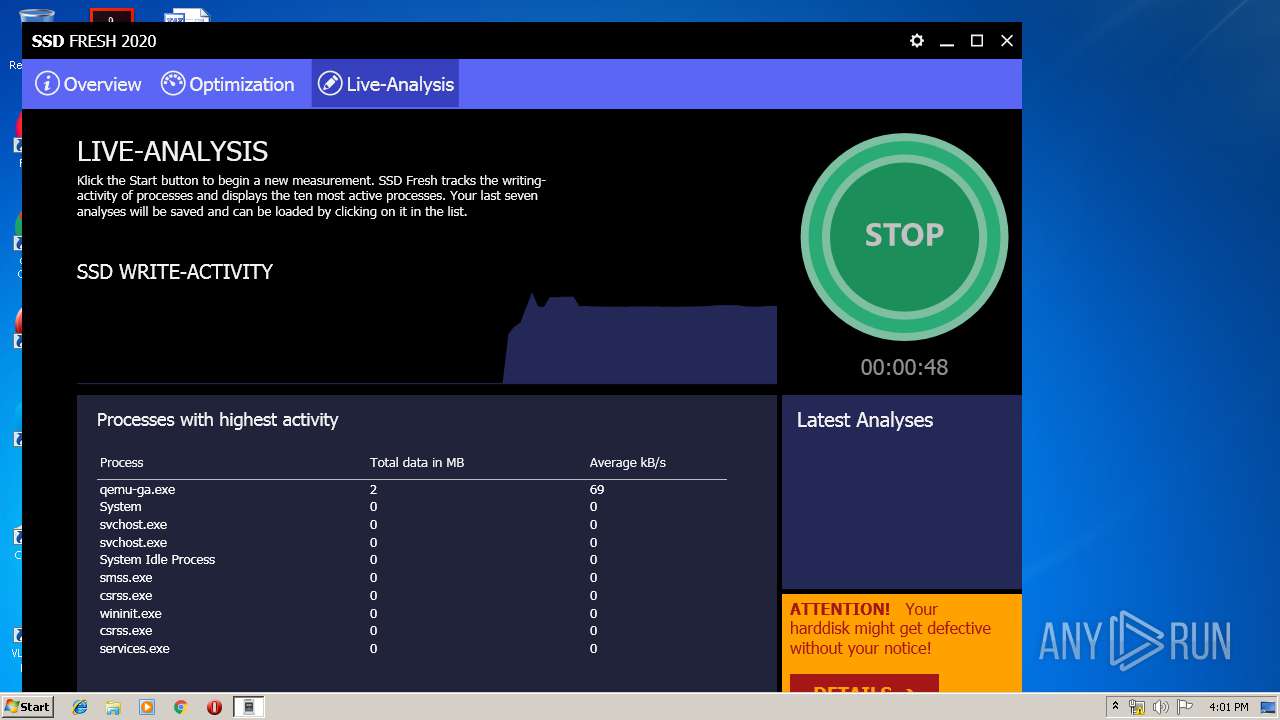Image resolution: width=1280 pixels, height=720 pixels.
Task: Launch Internet Explorer from taskbar
Action: point(80,707)
